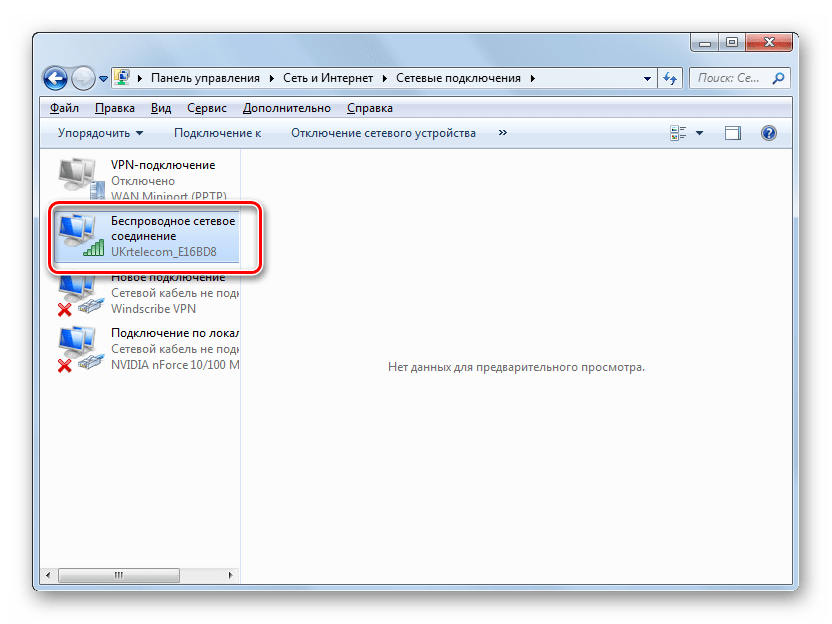Show hidden toolbar commands via » chevron
Viewport: 832px width, 624px height.
tap(502, 133)
